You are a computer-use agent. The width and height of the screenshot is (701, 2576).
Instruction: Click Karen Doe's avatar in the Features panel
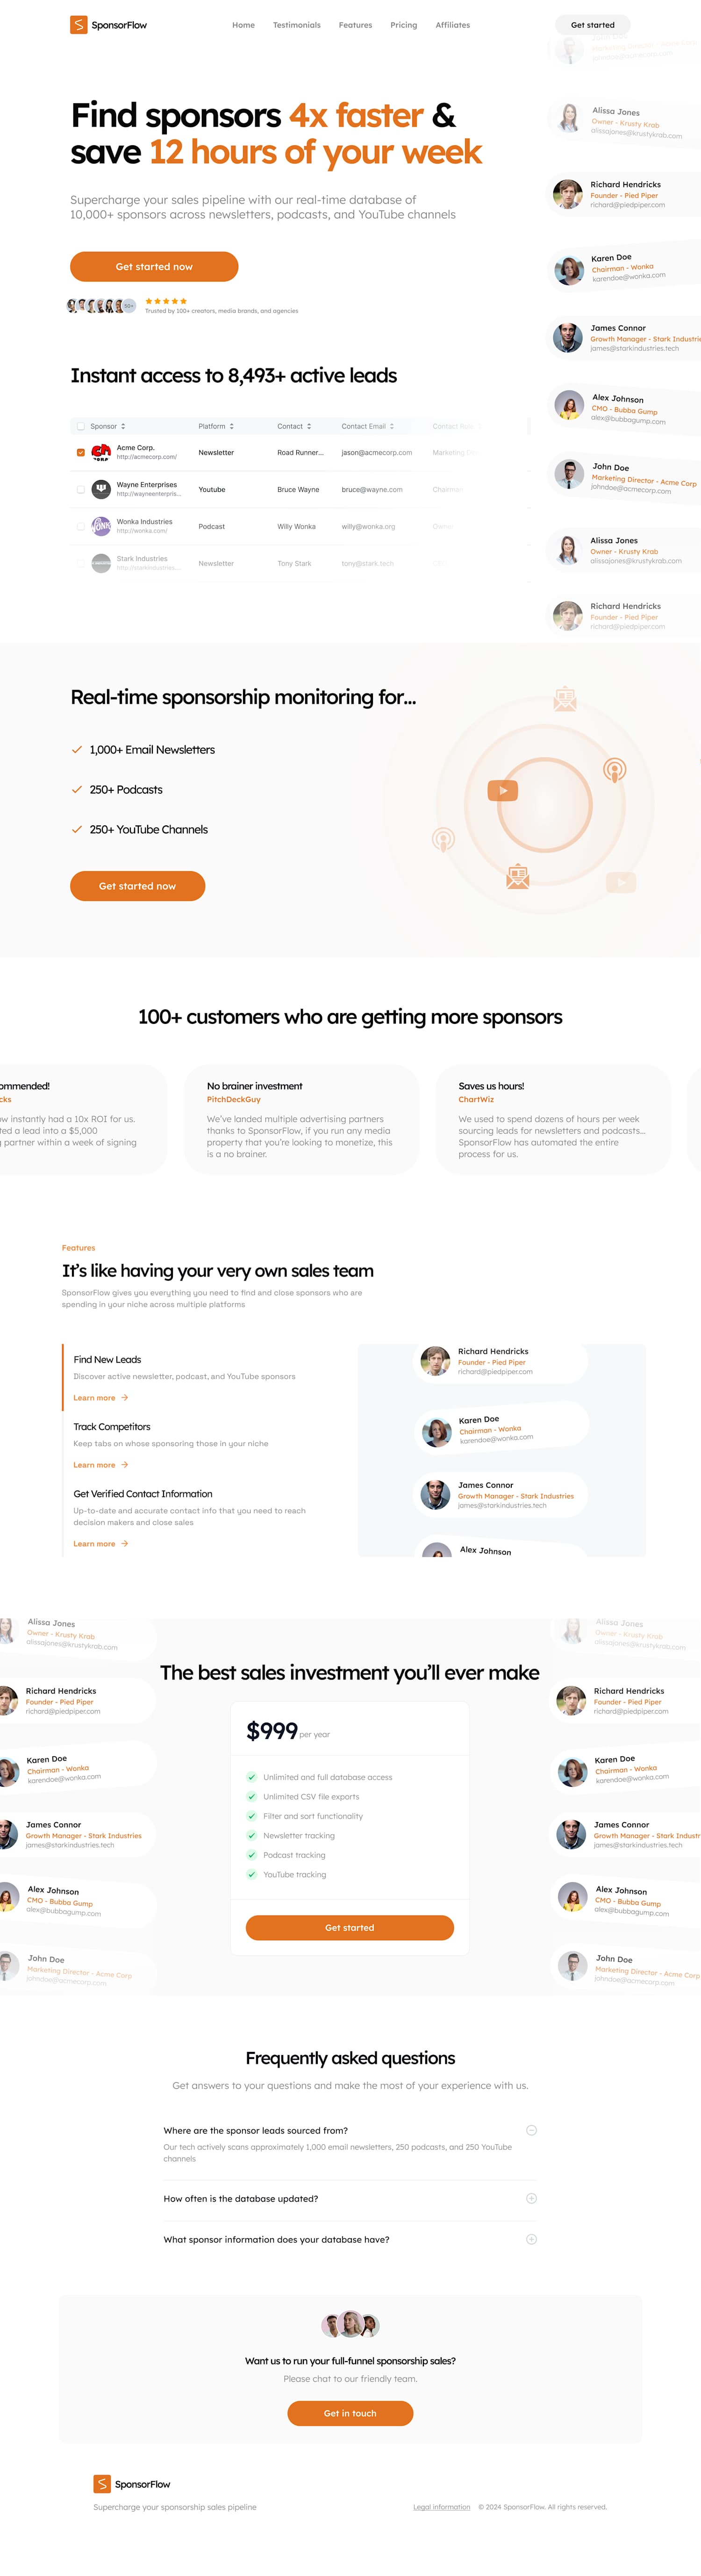click(437, 1433)
